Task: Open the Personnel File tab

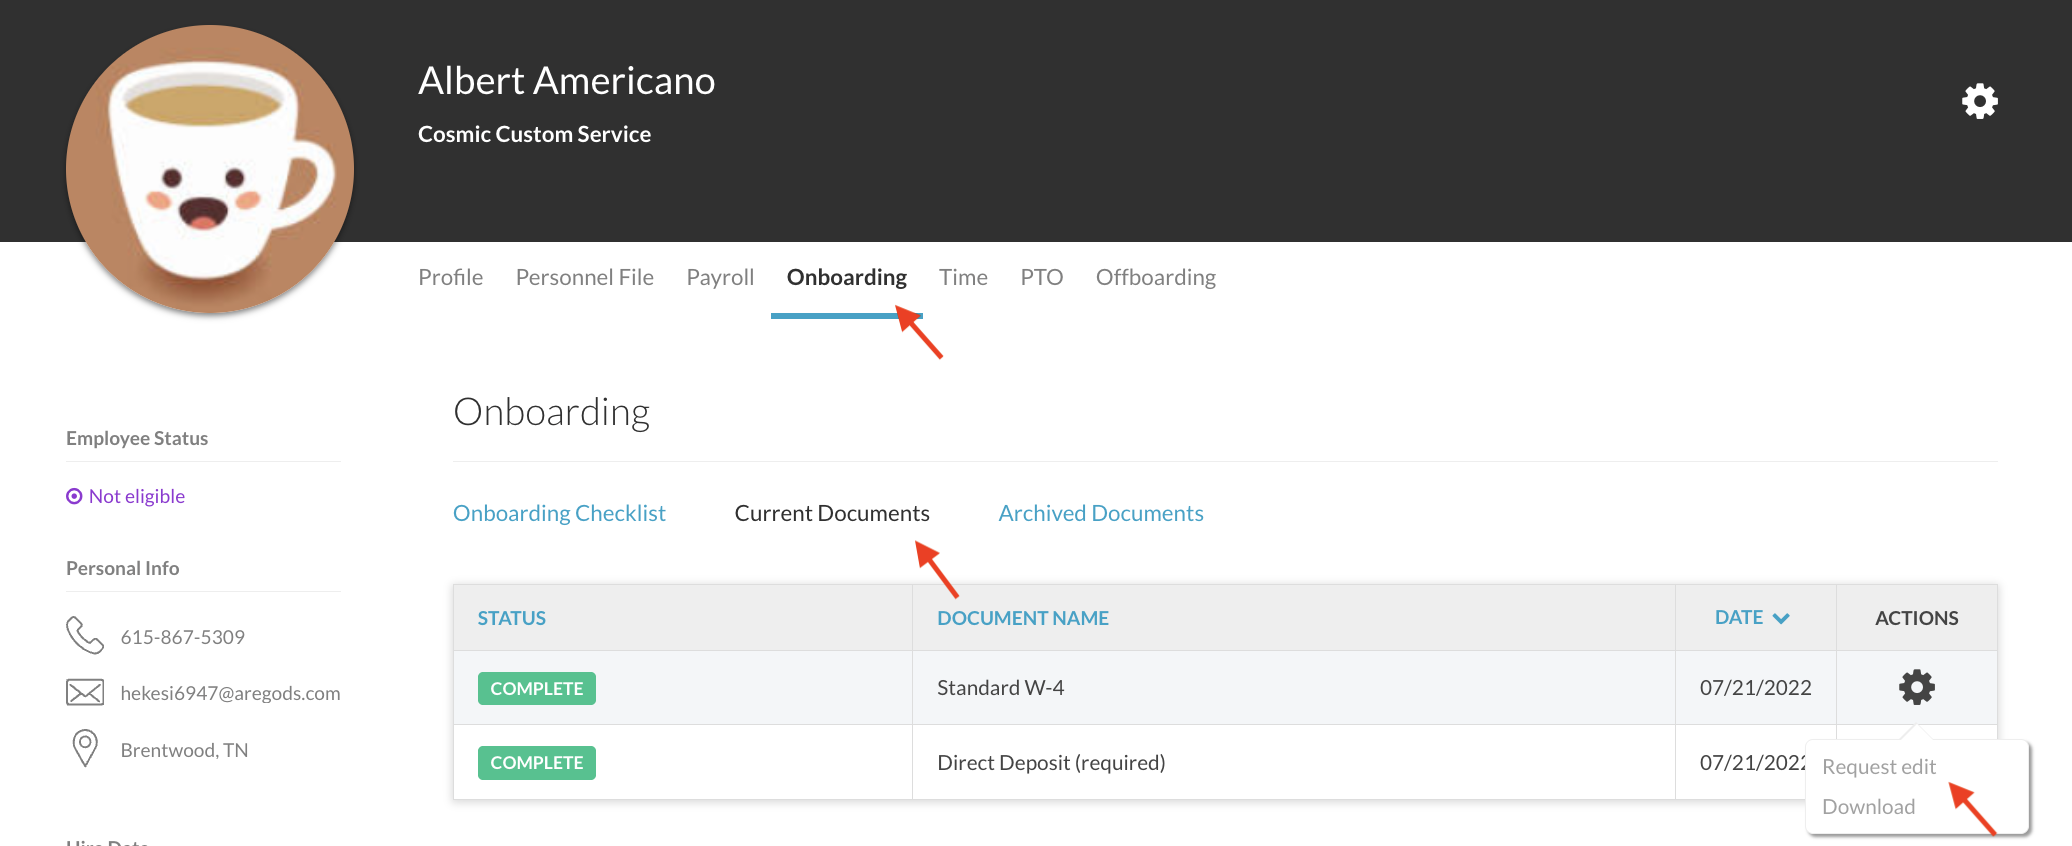Action: [x=584, y=277]
